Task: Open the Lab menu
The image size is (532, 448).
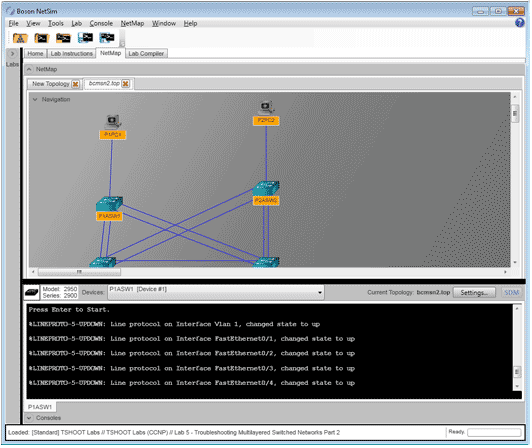Action: [77, 23]
